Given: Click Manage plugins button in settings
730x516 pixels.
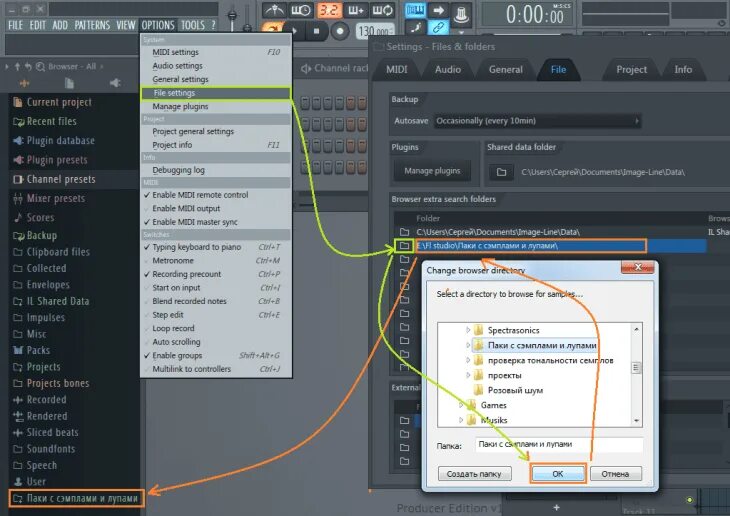Looking at the screenshot, I should coord(432,171).
